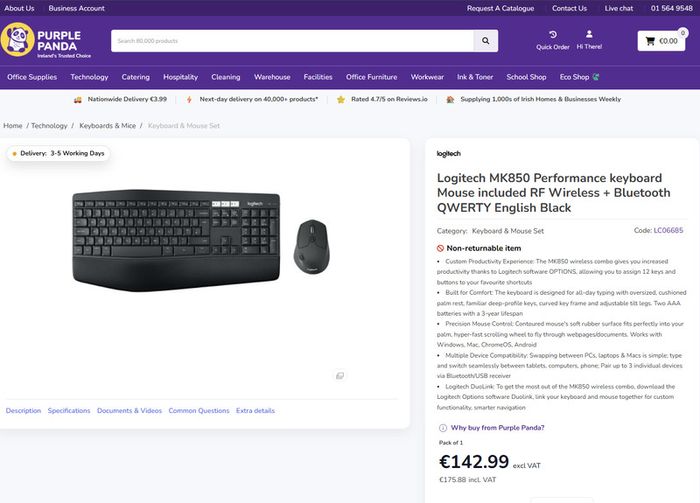
Task: Click the keyboard and mouse product image
Action: [201, 241]
